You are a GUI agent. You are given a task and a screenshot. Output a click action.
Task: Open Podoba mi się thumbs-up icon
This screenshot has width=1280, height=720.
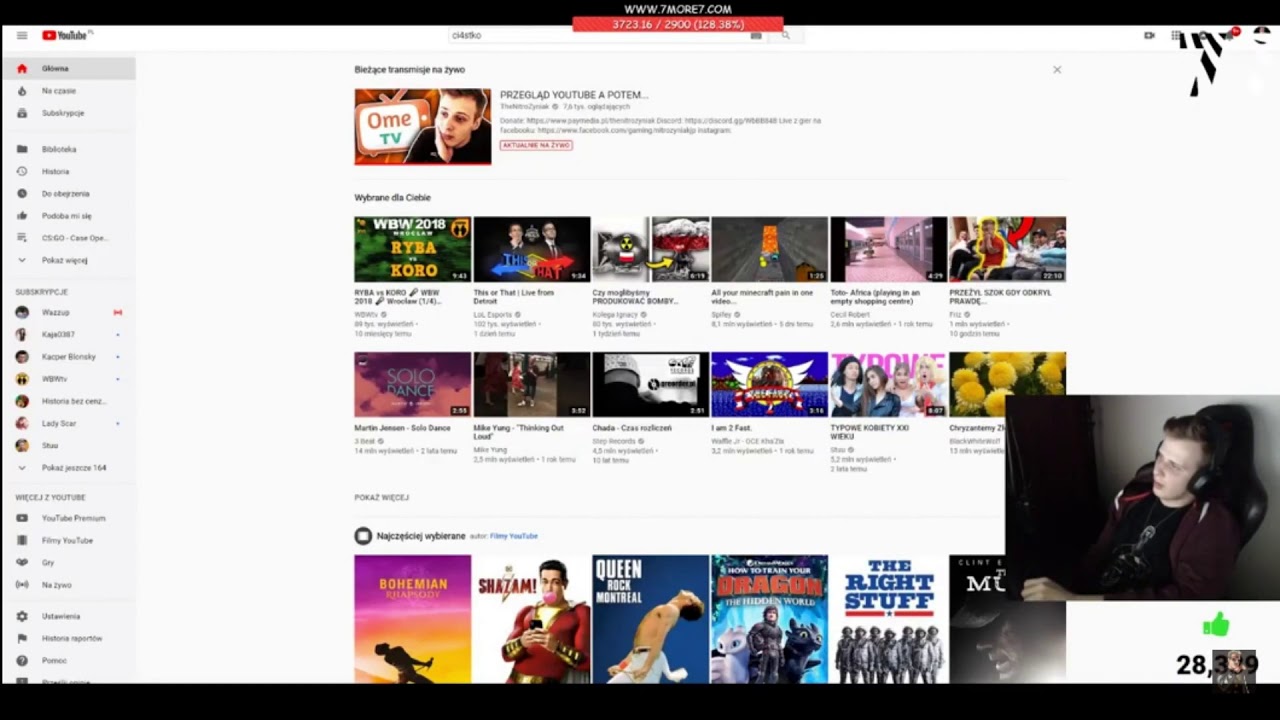pos(22,215)
